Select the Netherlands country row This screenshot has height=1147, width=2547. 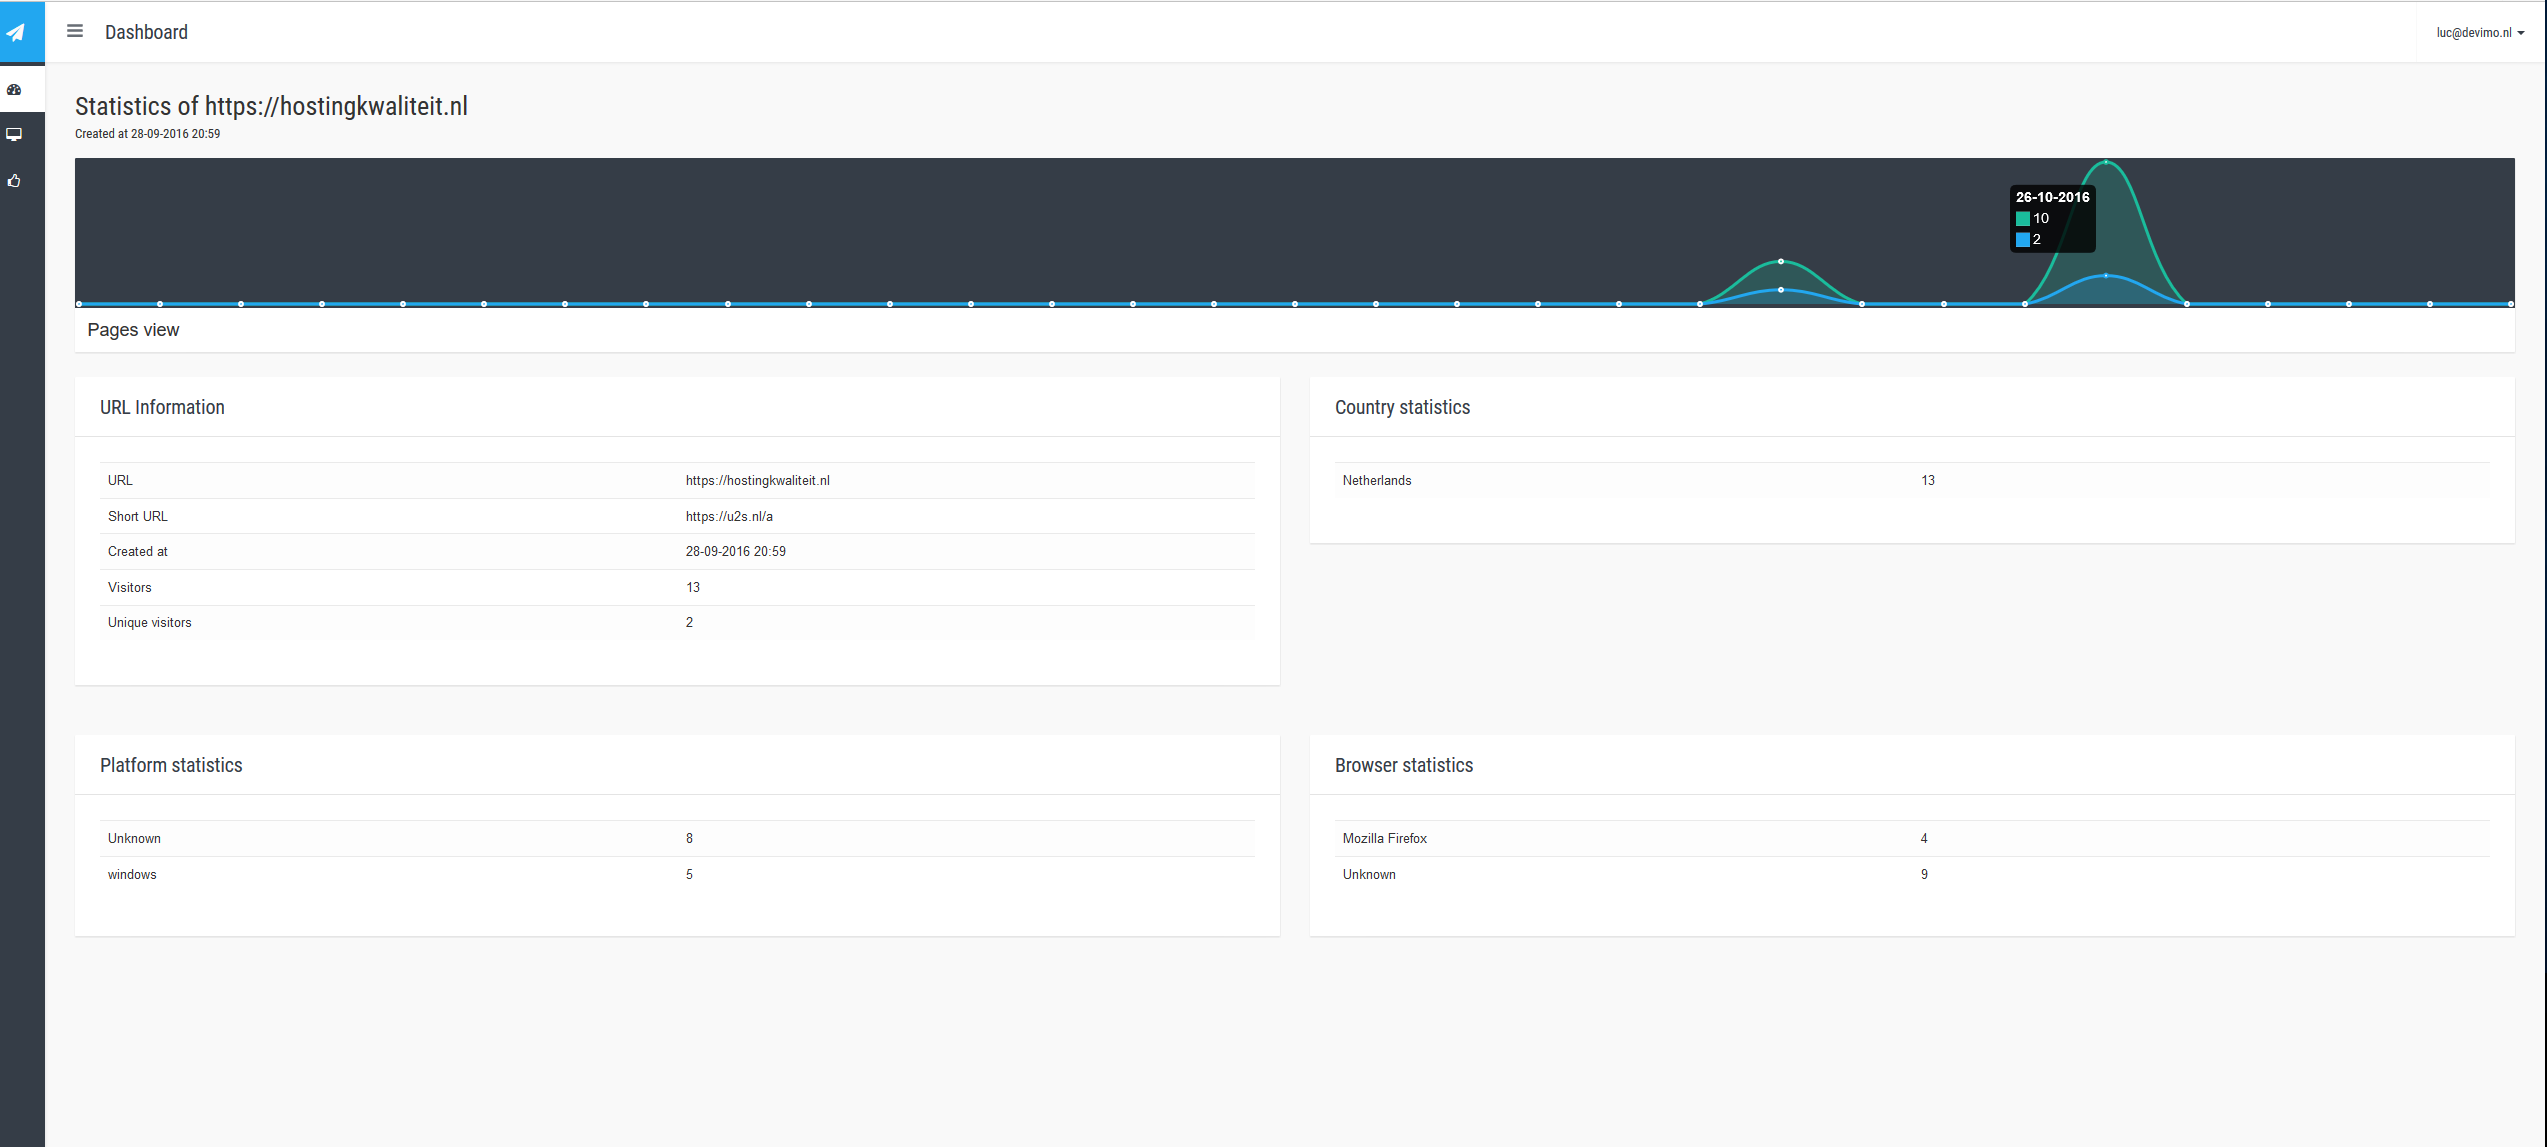(1377, 481)
